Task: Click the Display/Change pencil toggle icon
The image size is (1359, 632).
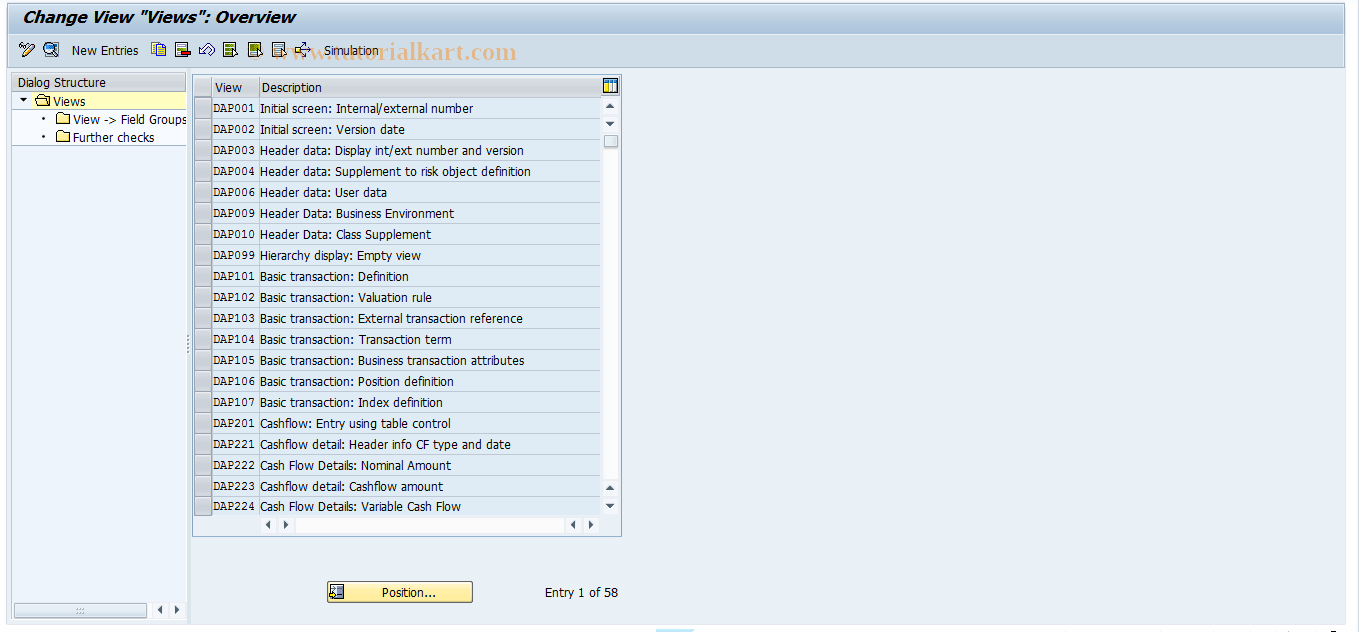Action: click(x=27, y=50)
